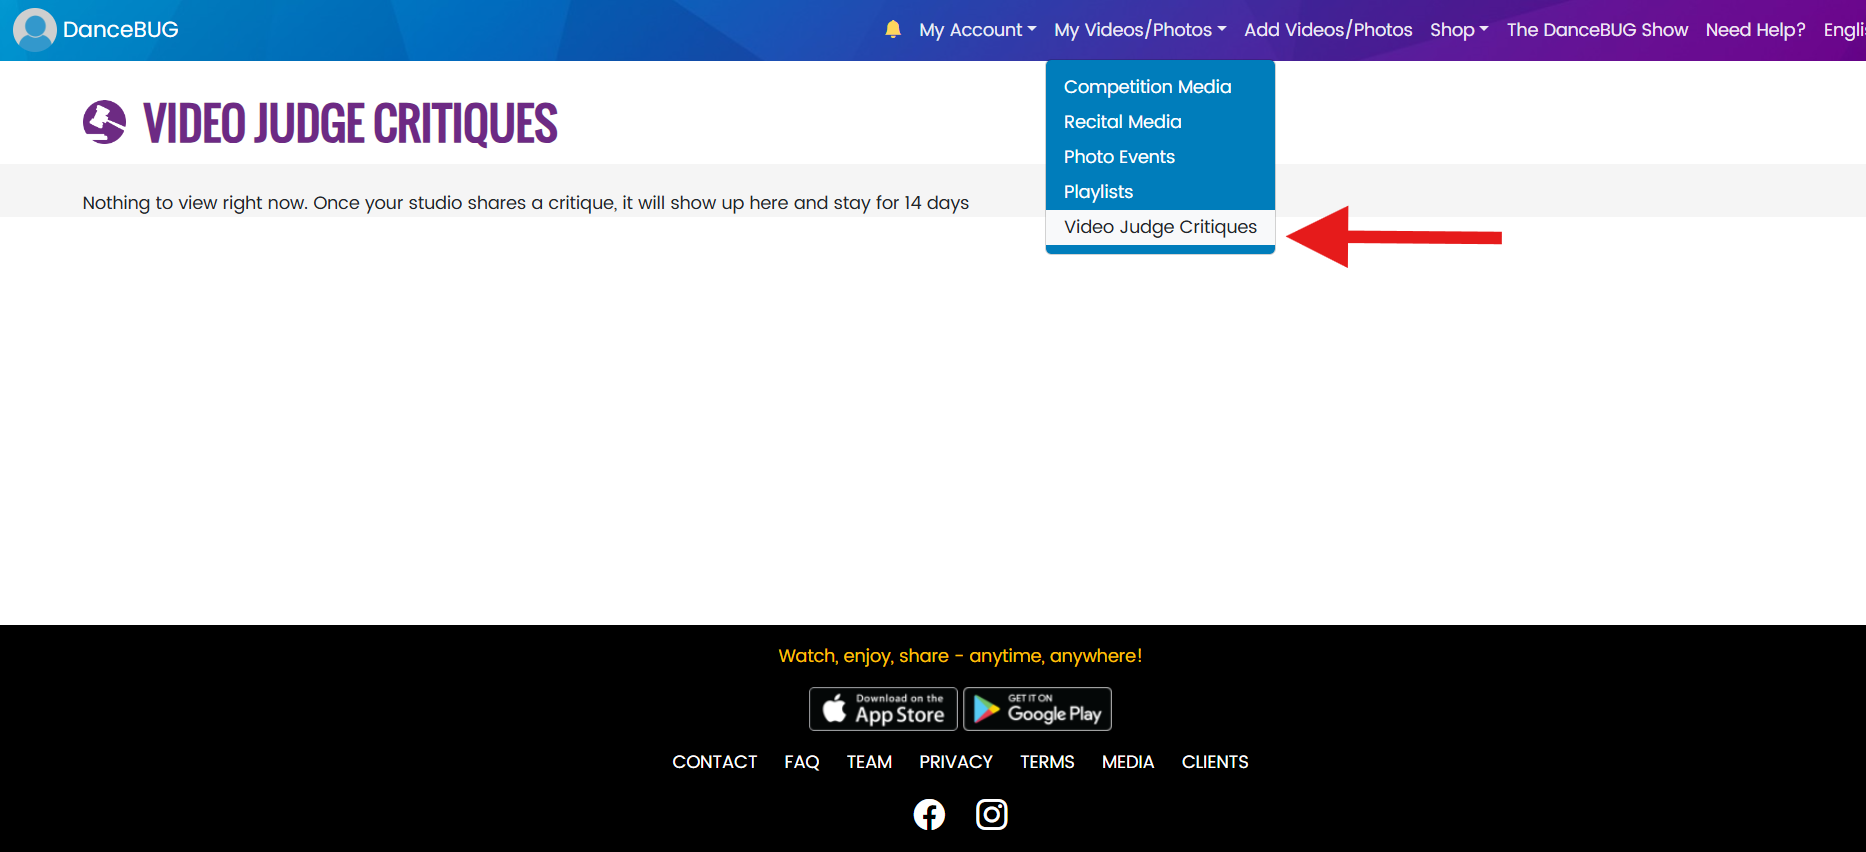The image size is (1866, 852).
Task: Open The DanceBUG Show link
Action: (1597, 30)
